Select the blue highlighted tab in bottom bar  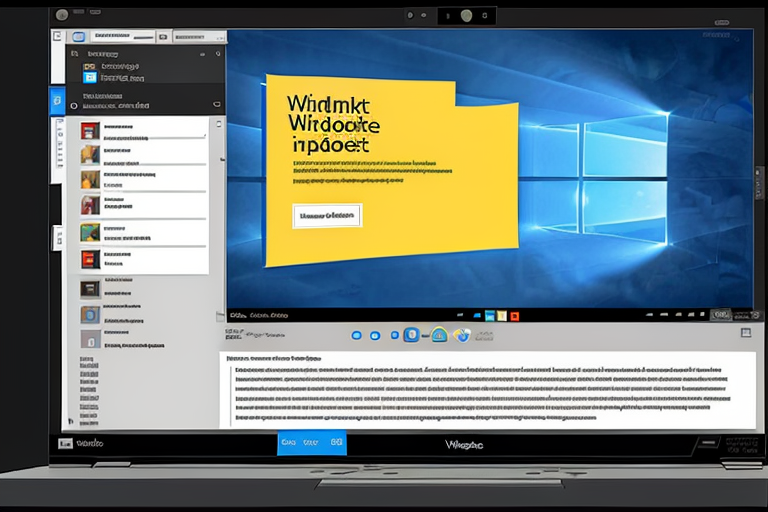click(311, 443)
